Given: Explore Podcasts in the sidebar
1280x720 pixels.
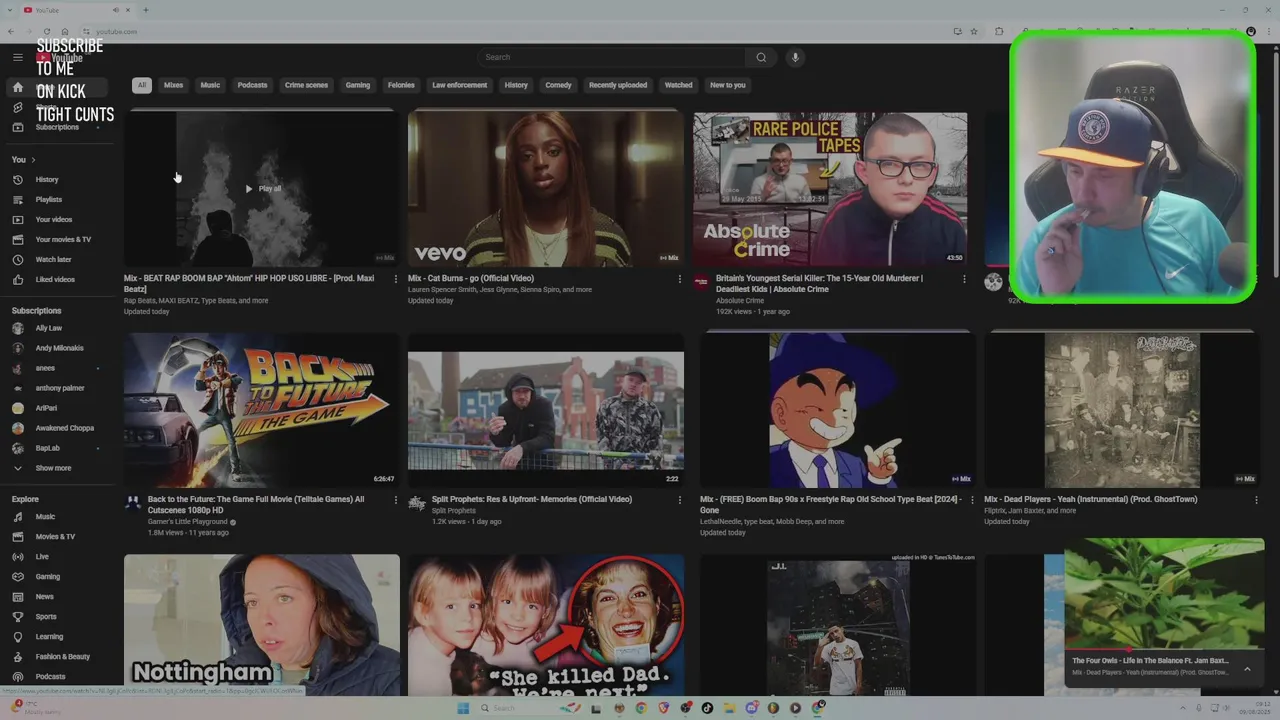Looking at the screenshot, I should [59, 677].
